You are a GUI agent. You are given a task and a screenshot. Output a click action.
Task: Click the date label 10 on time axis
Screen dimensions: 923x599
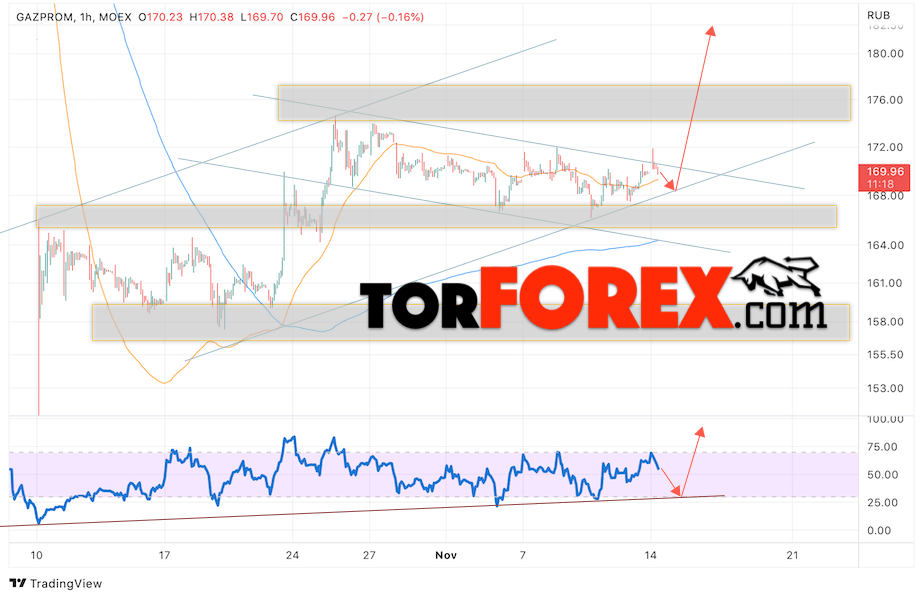tap(36, 555)
